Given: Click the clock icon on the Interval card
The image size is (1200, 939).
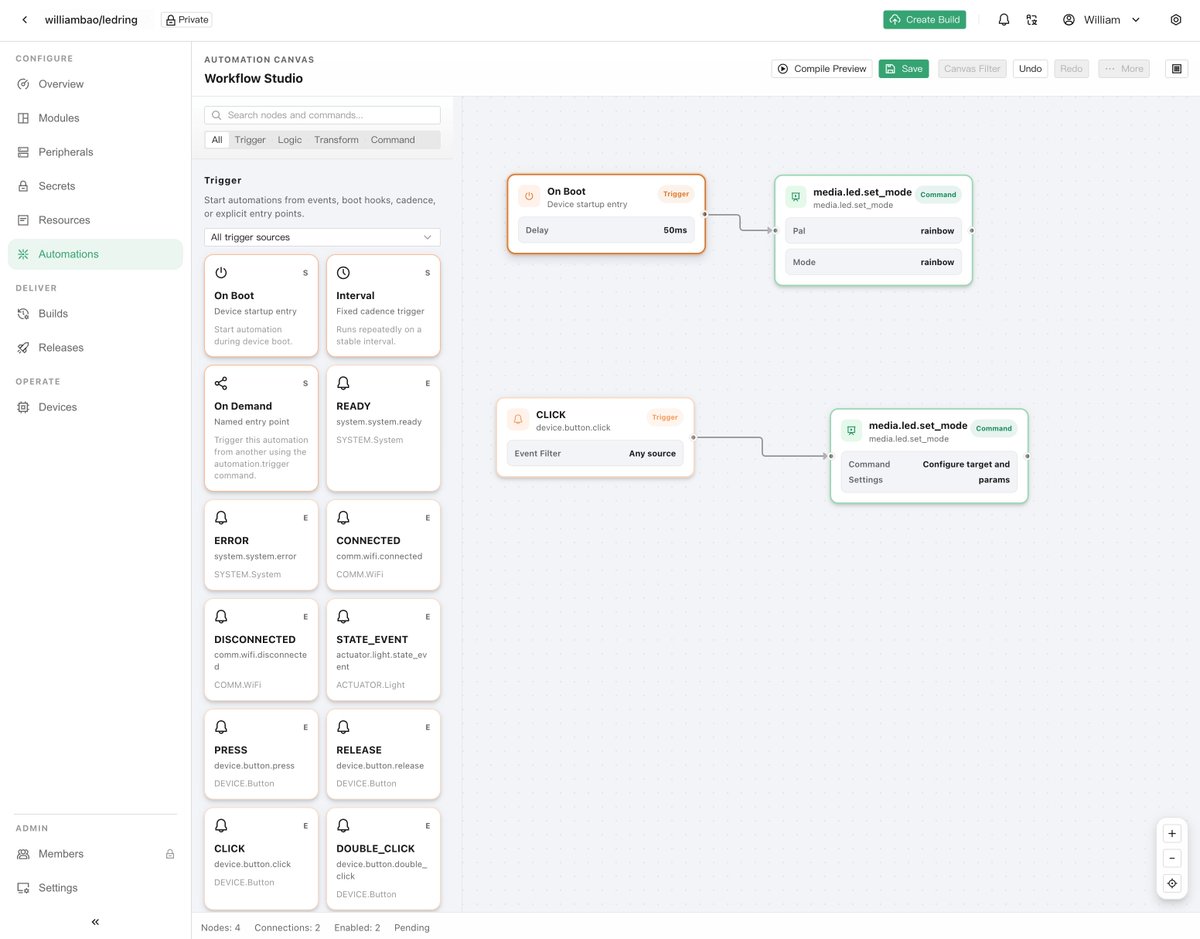Looking at the screenshot, I should pos(343,273).
